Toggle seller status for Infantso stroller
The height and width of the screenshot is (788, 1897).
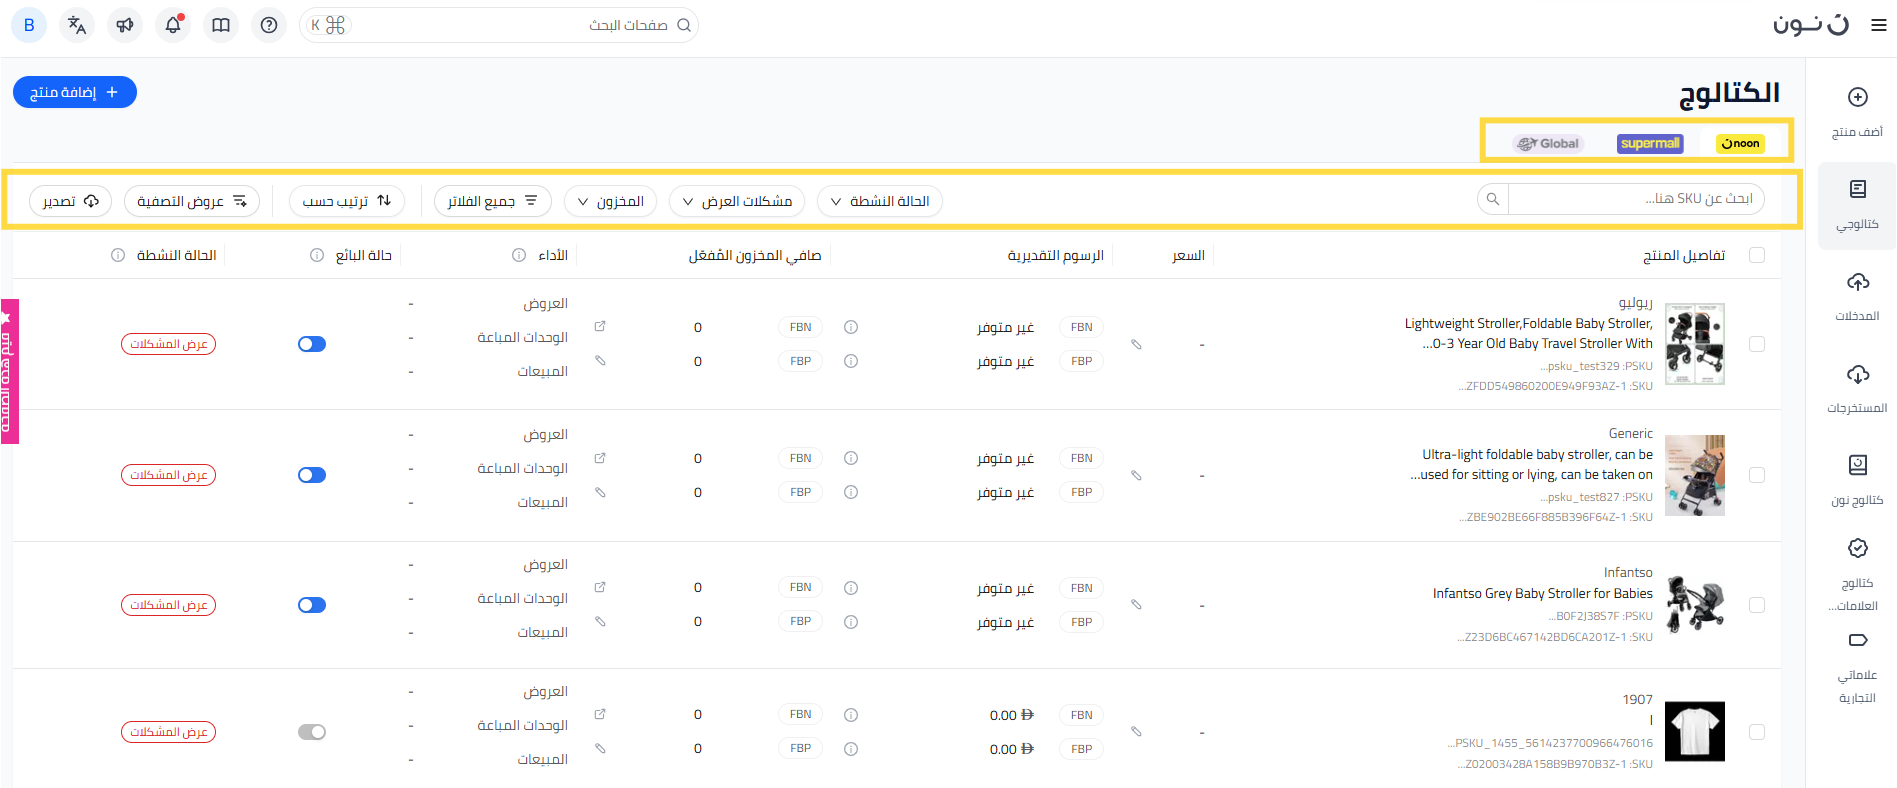pos(312,605)
